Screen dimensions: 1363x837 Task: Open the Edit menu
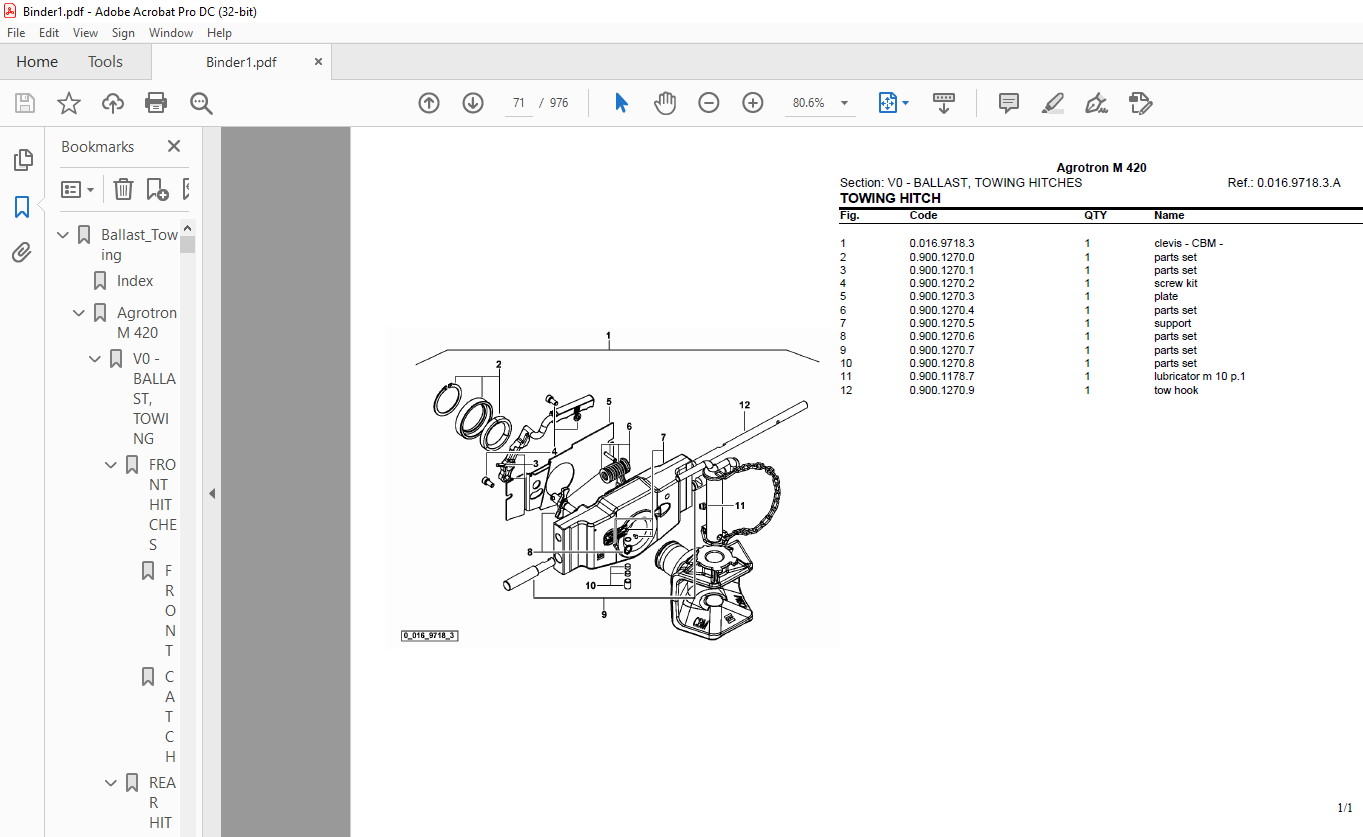pos(49,33)
